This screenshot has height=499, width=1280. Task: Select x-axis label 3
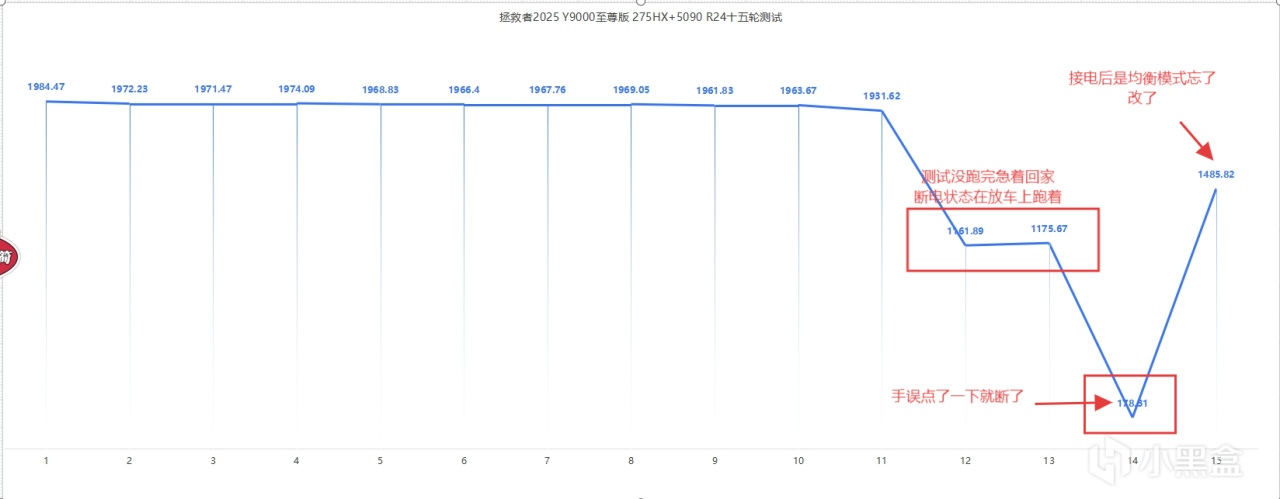click(213, 461)
